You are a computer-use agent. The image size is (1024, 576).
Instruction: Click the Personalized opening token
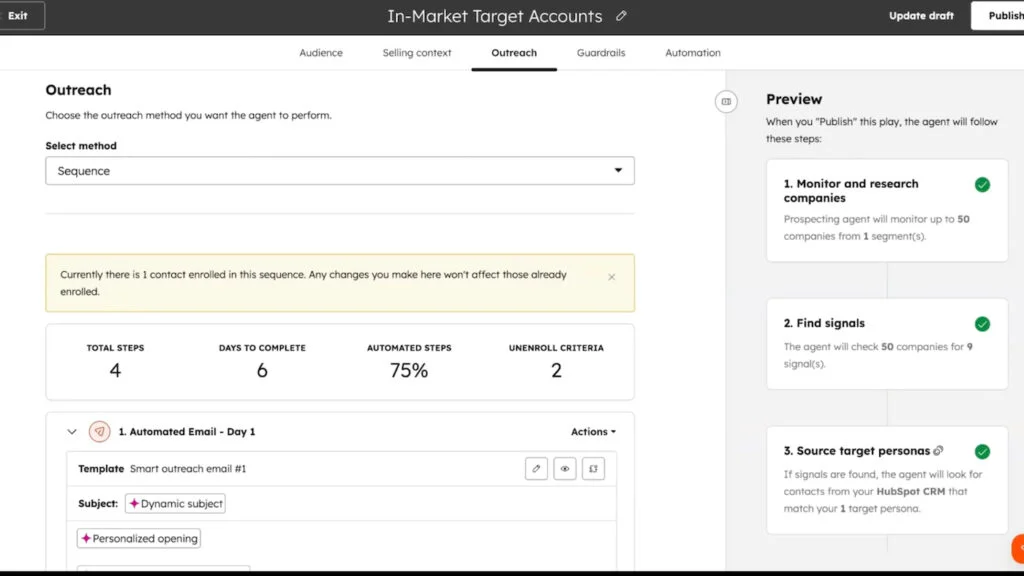pos(138,538)
